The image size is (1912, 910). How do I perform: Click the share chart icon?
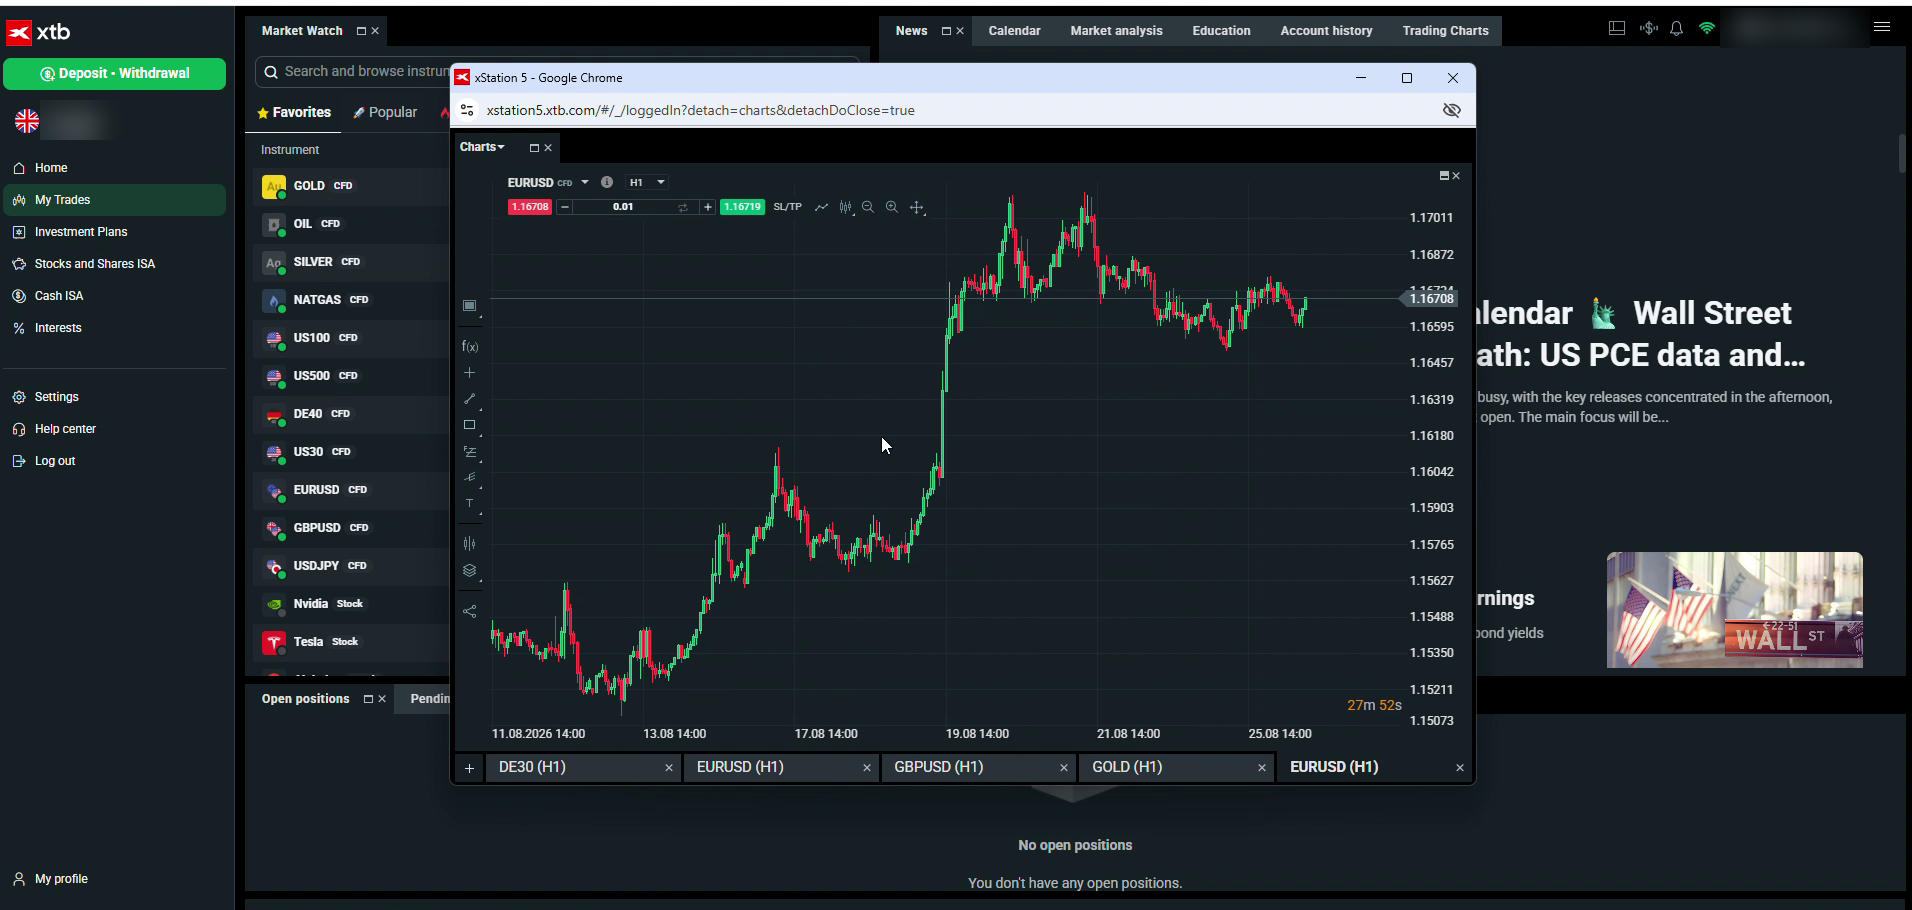[x=470, y=611]
